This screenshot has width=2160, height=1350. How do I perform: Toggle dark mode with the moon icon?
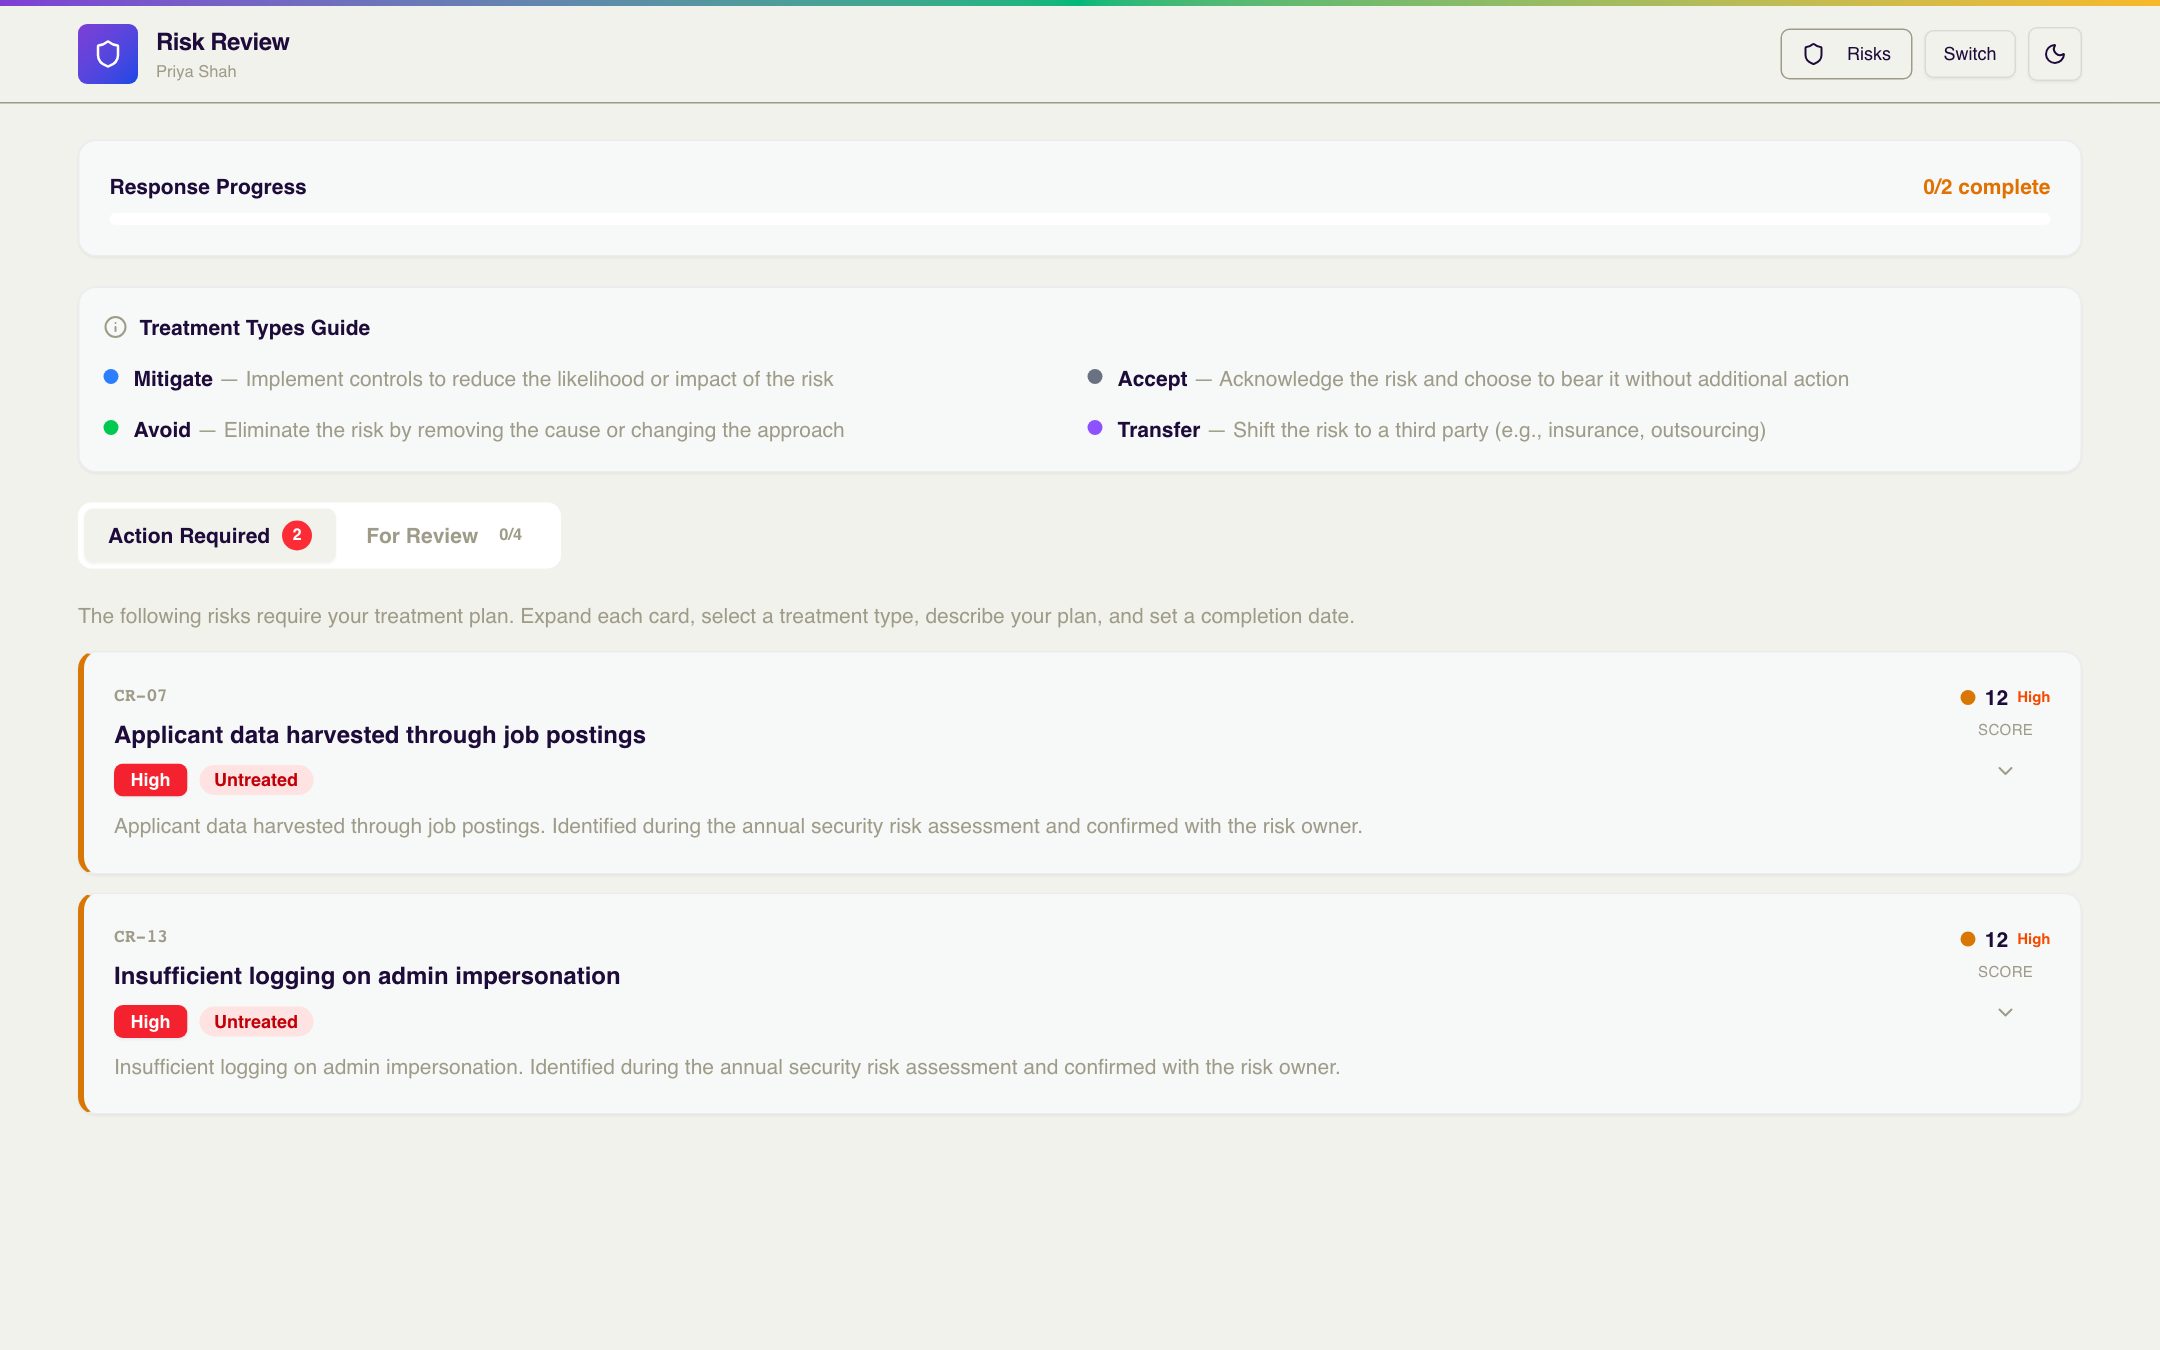click(x=2054, y=54)
